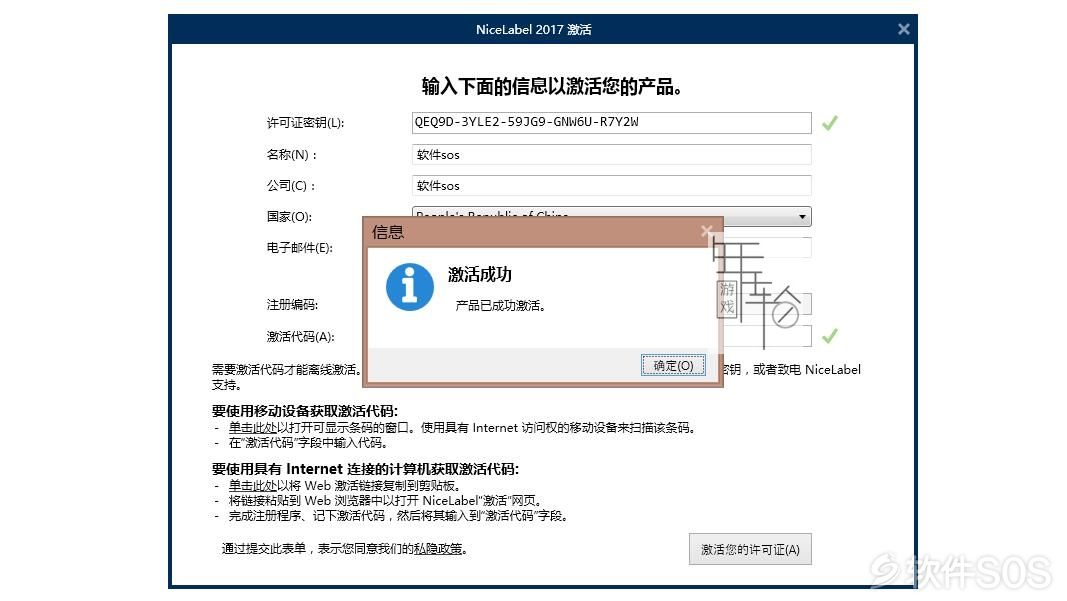This screenshot has width=1067, height=601.
Task: Close the 信息 dialog with its X
Action: [x=706, y=231]
